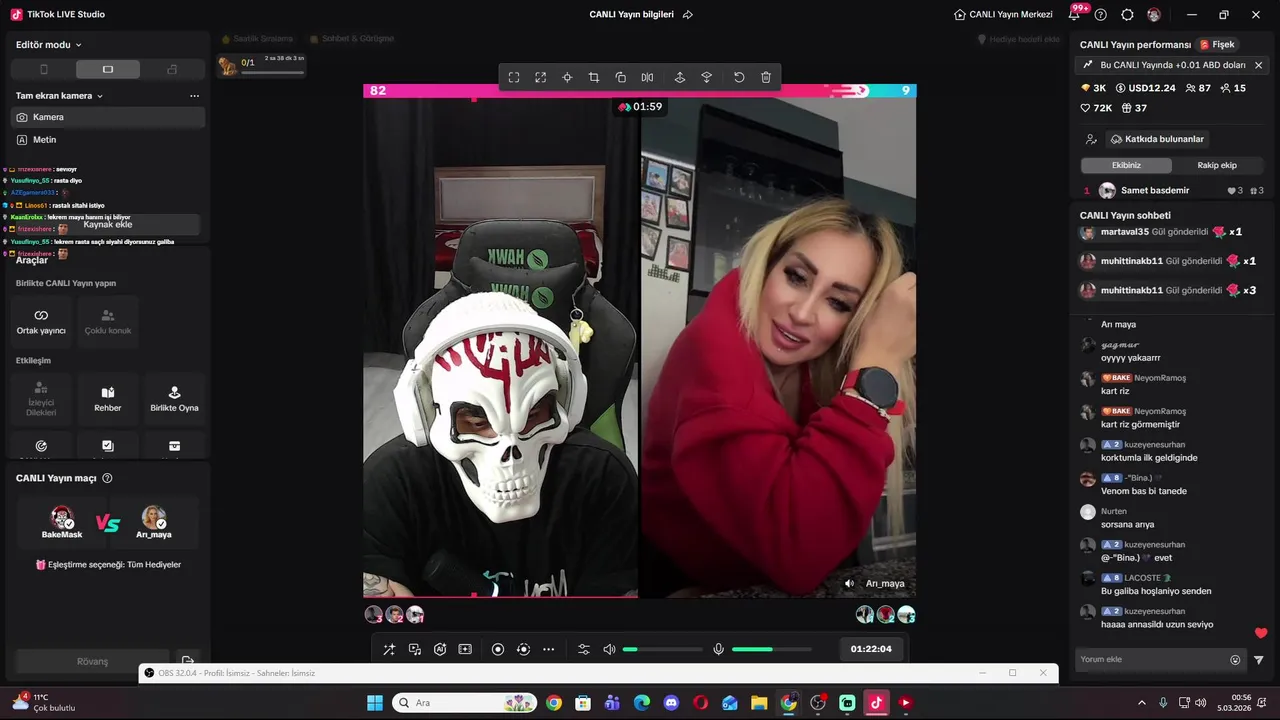1280x720 pixels.
Task: Click the profile avatar in the title bar
Action: [1154, 15]
